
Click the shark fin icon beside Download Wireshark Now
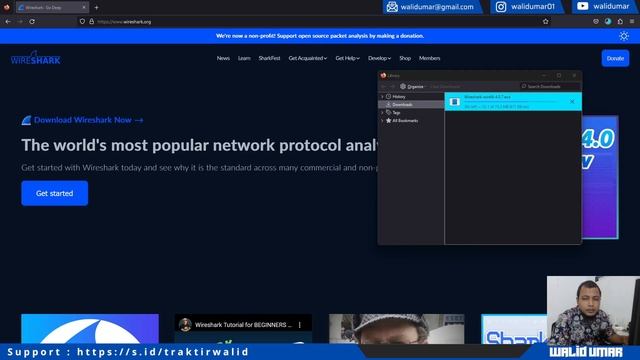pos(26,120)
